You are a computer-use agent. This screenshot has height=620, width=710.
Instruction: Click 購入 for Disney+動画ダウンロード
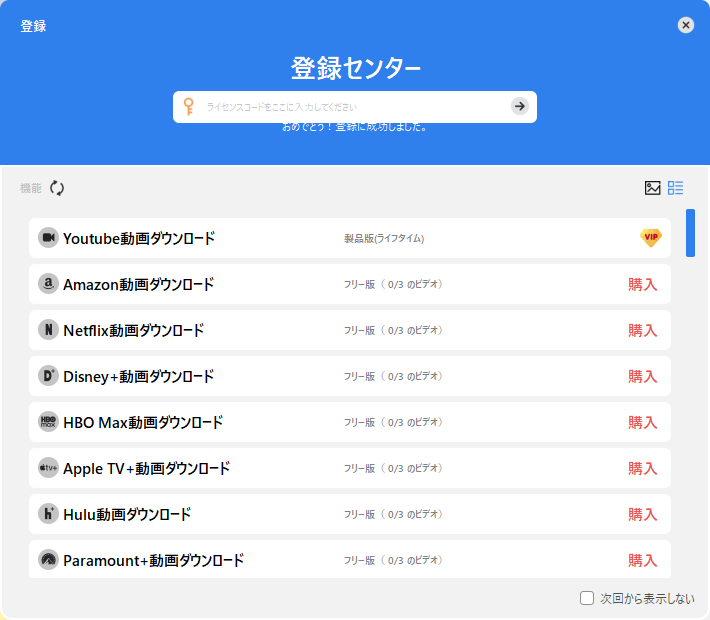coord(643,376)
